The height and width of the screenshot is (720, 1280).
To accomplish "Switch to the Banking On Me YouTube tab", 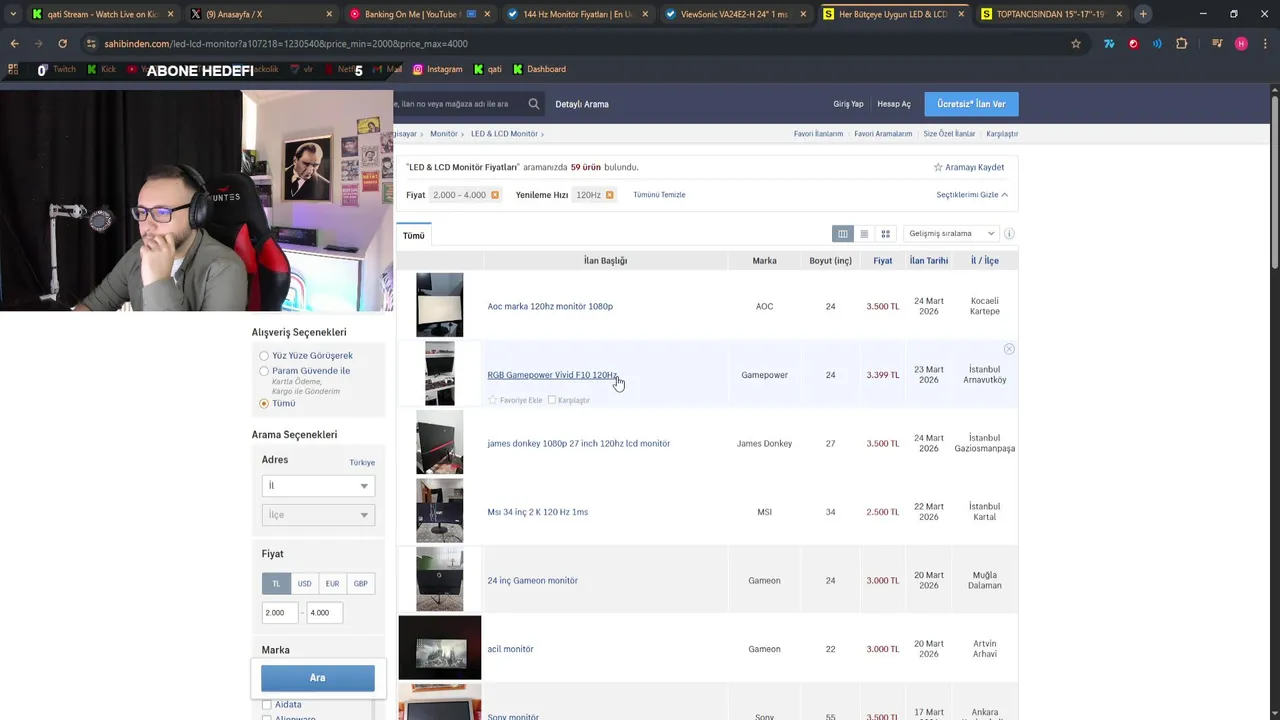I will click(x=418, y=14).
